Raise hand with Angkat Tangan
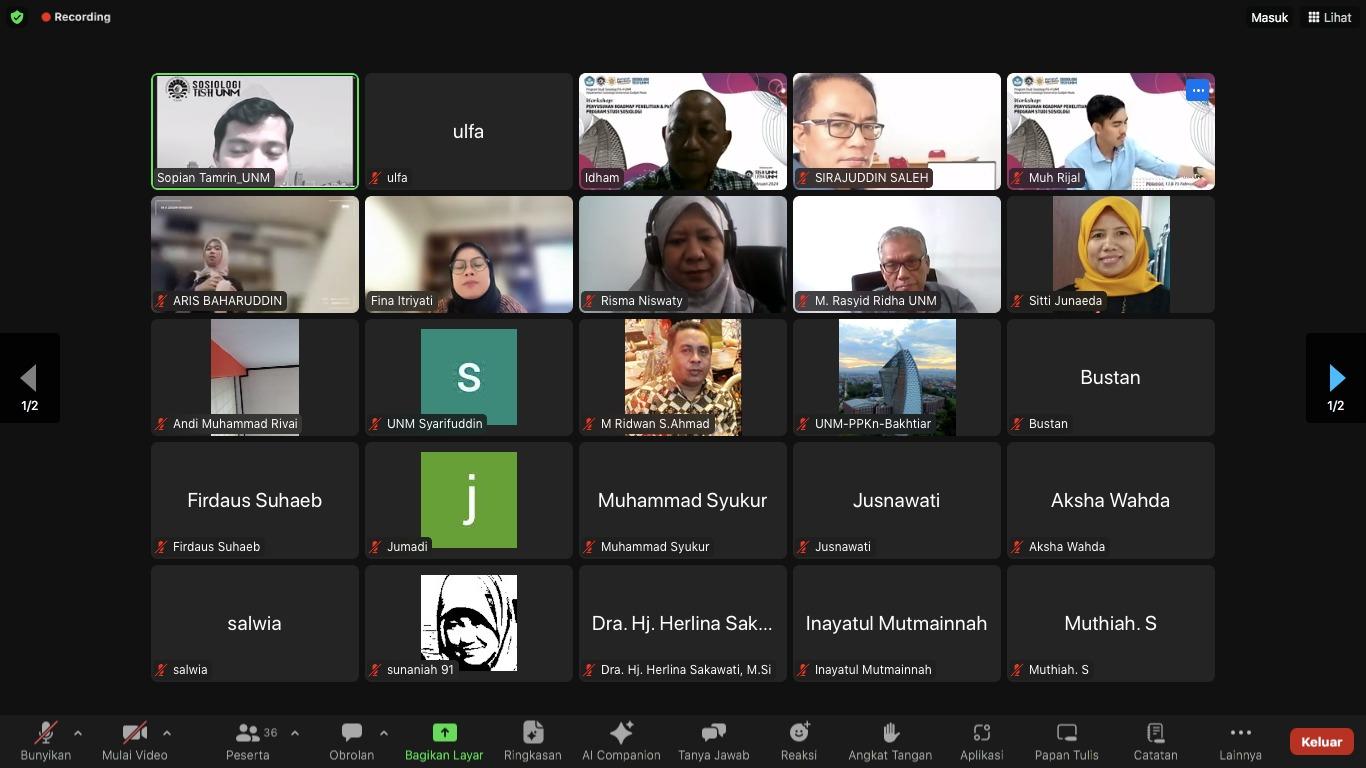1366x768 pixels. pyautogui.click(x=890, y=741)
